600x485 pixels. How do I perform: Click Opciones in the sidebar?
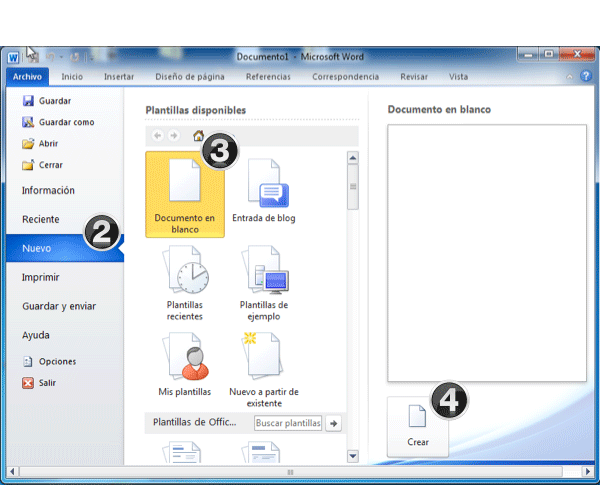[x=49, y=361]
